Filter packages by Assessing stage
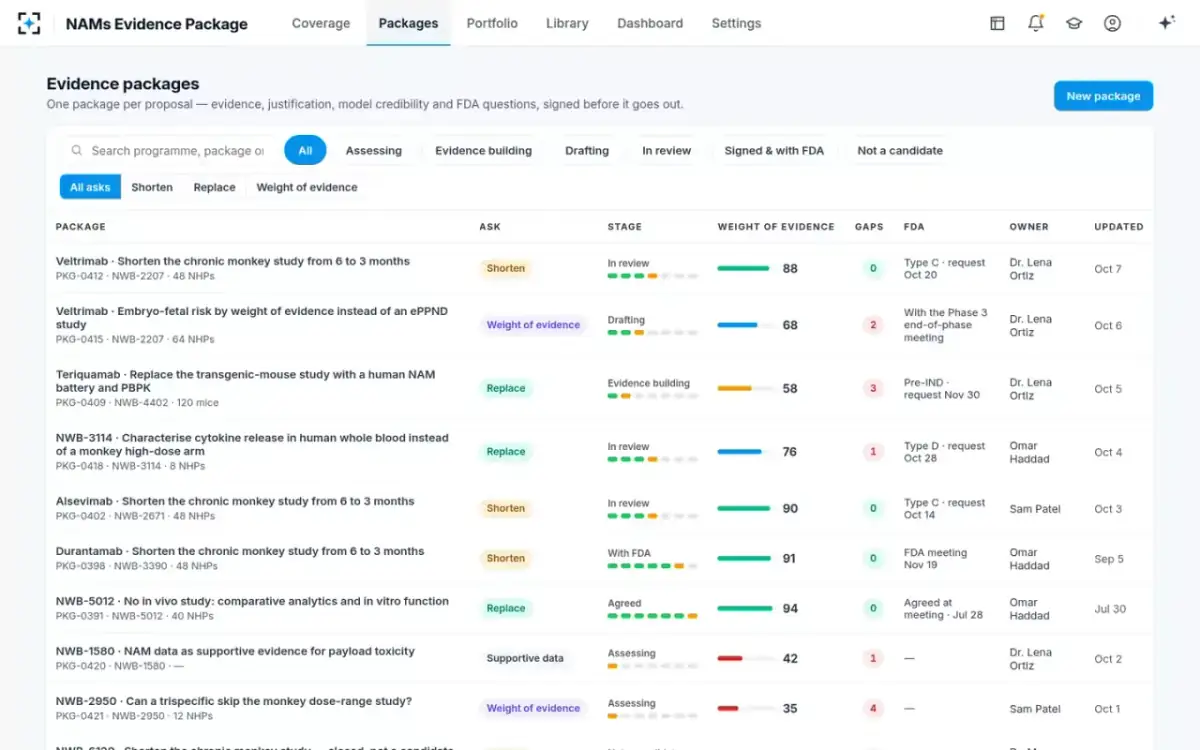 tap(374, 151)
